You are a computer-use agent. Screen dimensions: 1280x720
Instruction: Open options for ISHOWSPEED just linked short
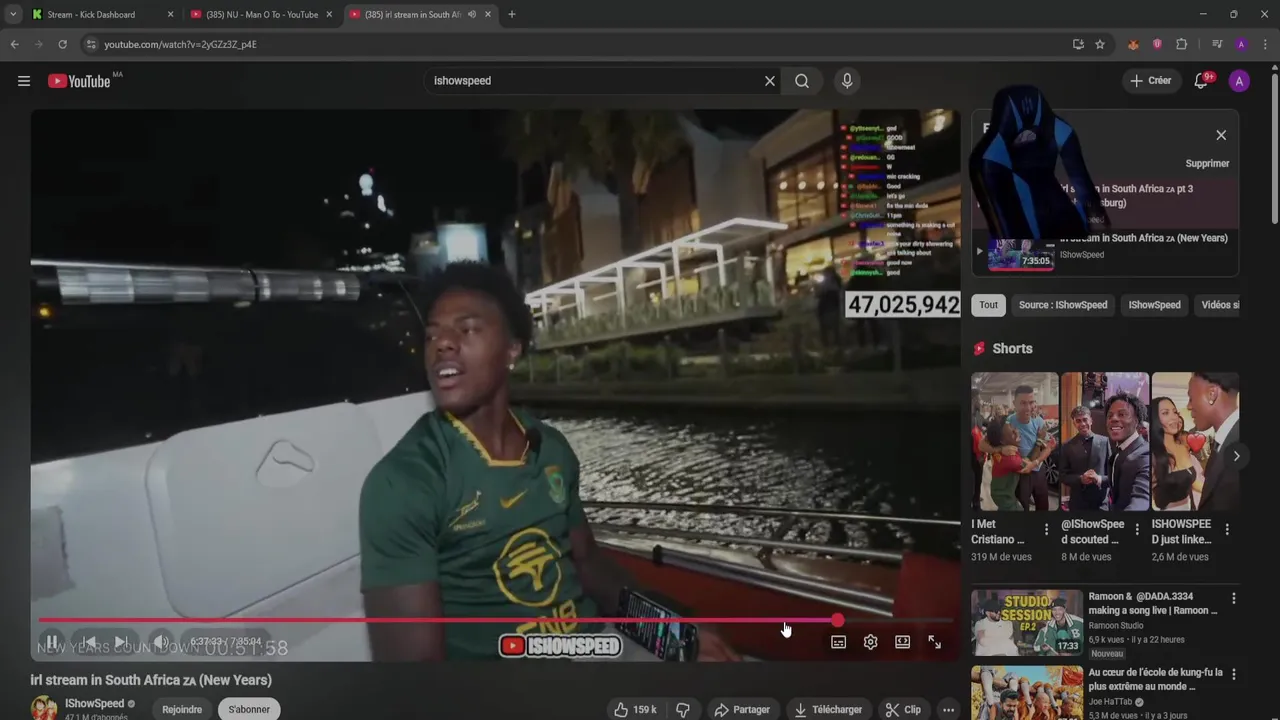click(x=1227, y=529)
